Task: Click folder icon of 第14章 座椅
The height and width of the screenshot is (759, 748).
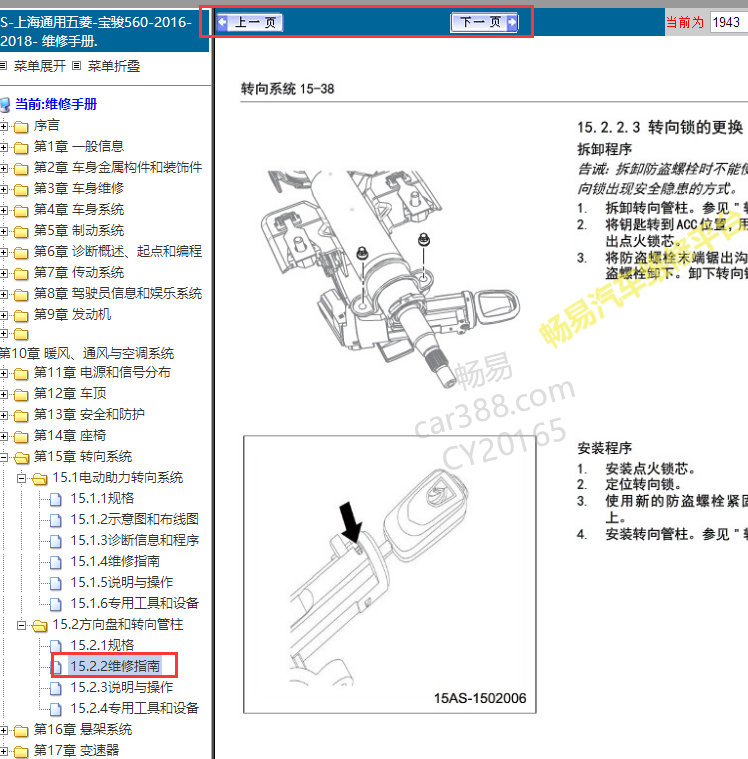Action: (21, 437)
